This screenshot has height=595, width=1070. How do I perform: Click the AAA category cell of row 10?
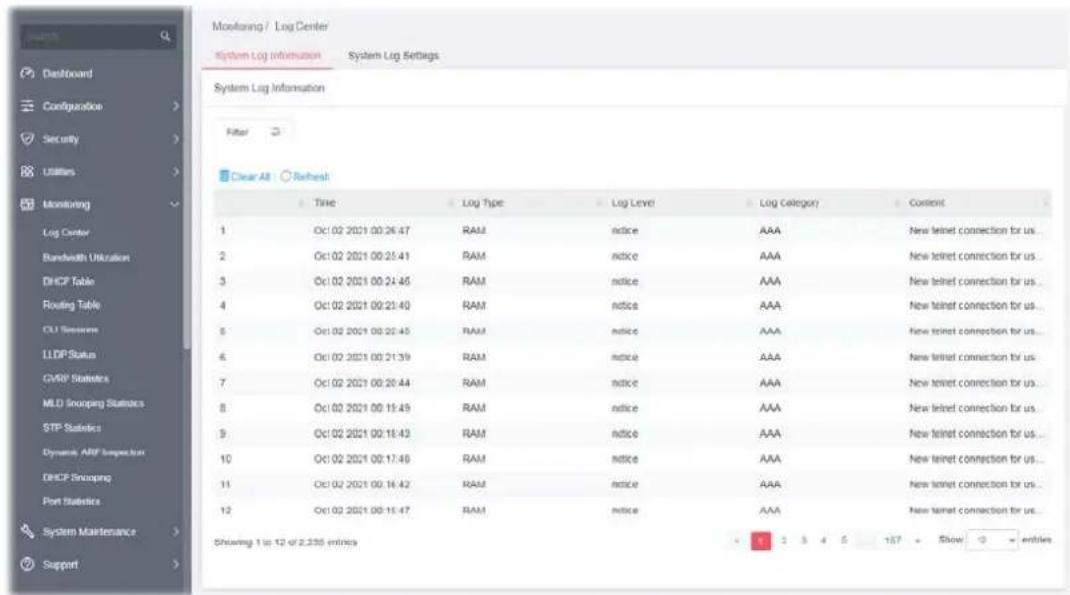pos(770,459)
